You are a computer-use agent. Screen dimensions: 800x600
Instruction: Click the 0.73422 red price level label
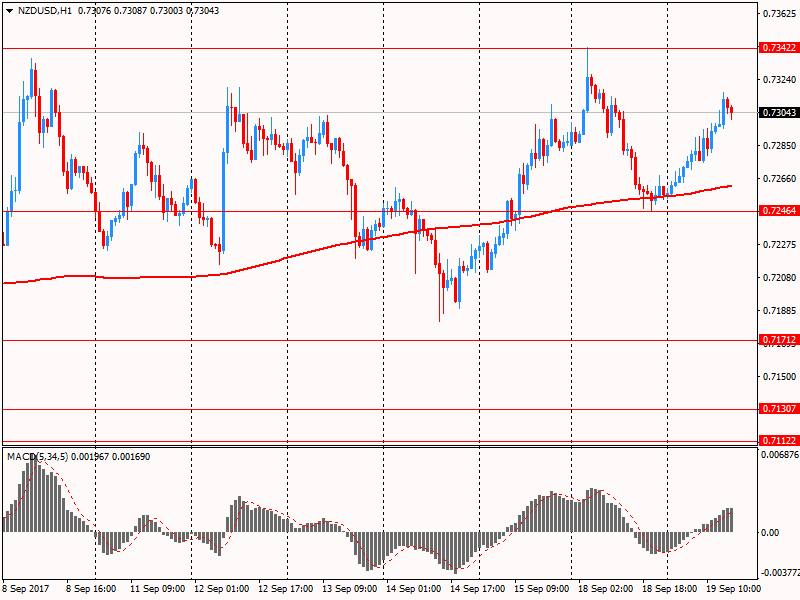coord(779,48)
